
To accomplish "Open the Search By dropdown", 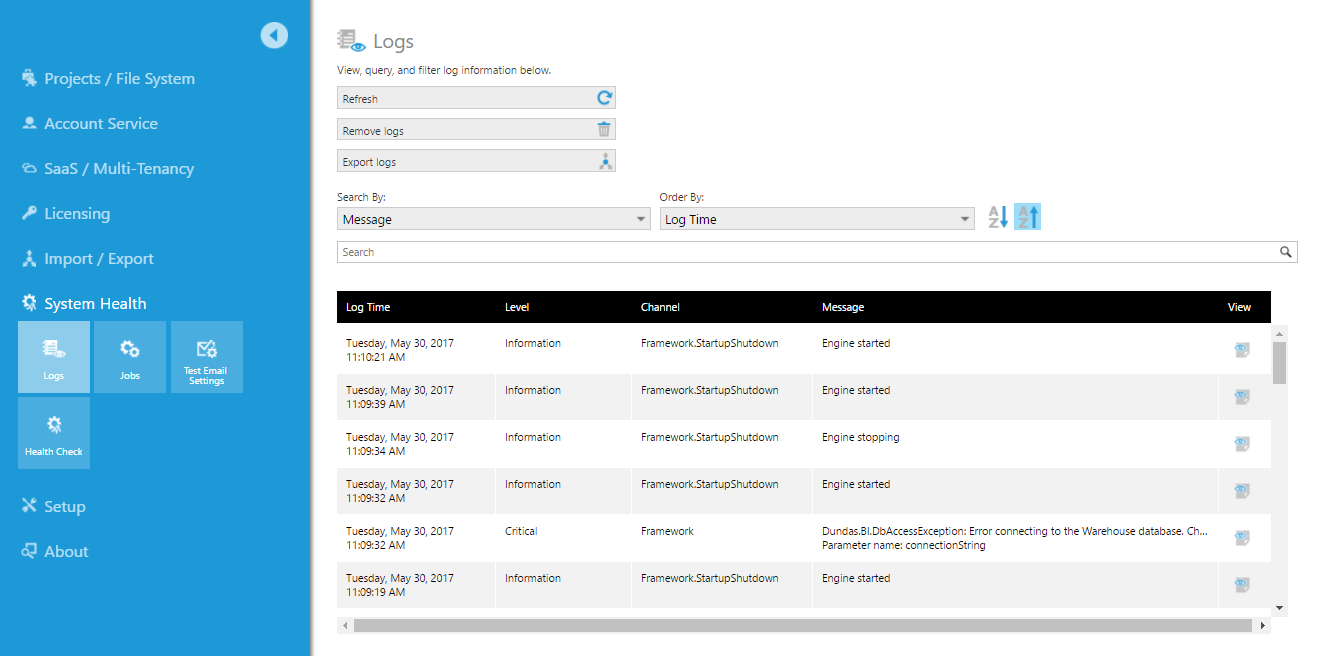I will 495,219.
